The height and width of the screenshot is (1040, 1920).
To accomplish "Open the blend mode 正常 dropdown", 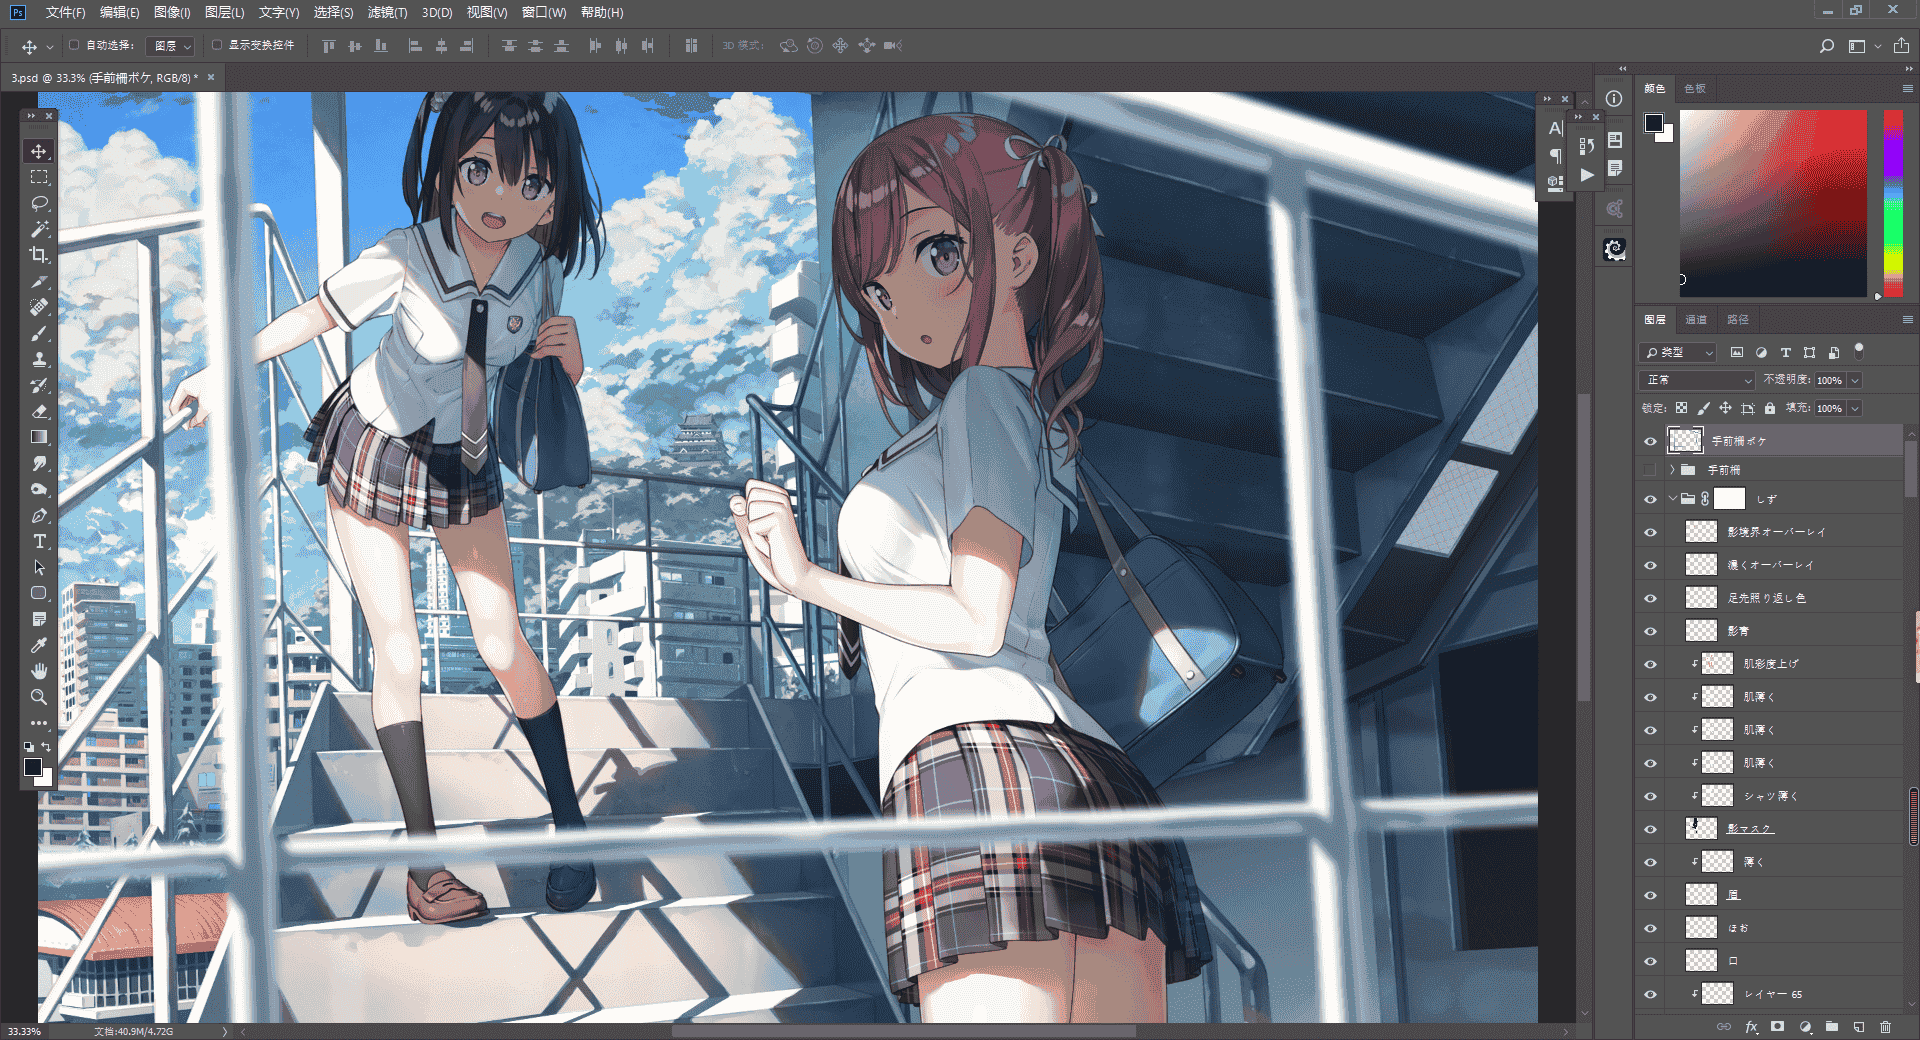I will pyautogui.click(x=1698, y=380).
